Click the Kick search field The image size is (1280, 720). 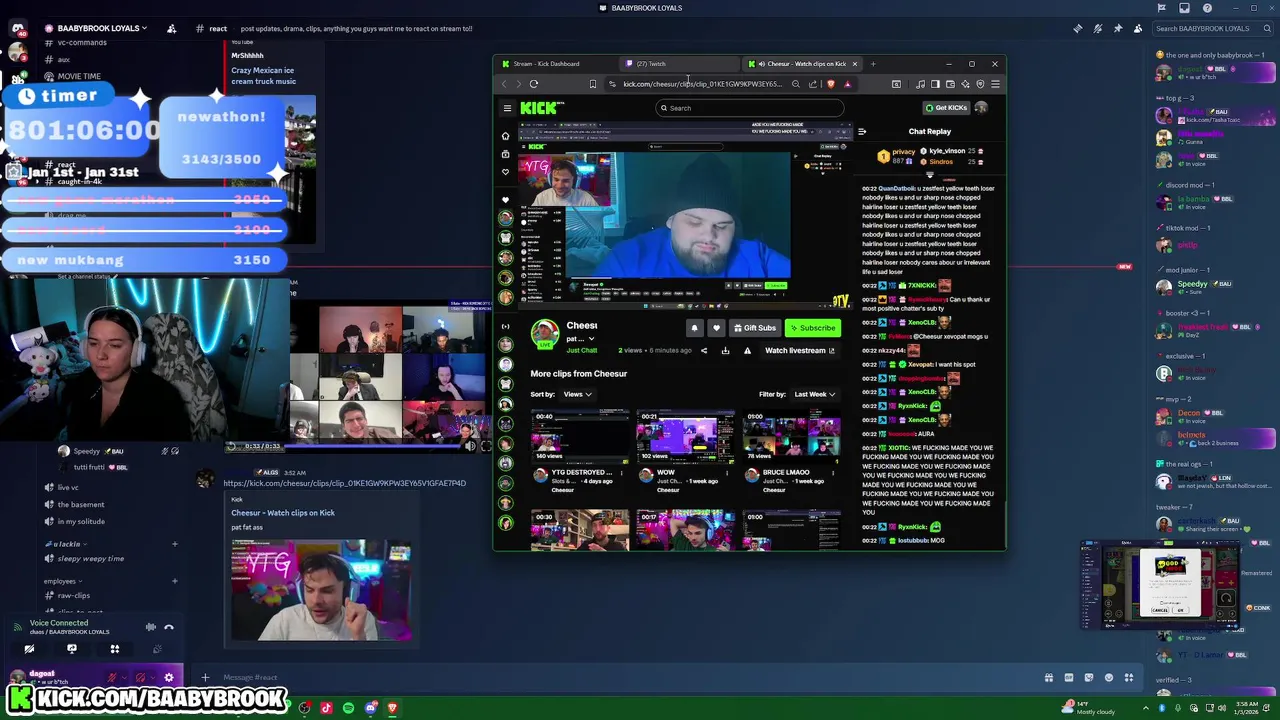coord(750,108)
